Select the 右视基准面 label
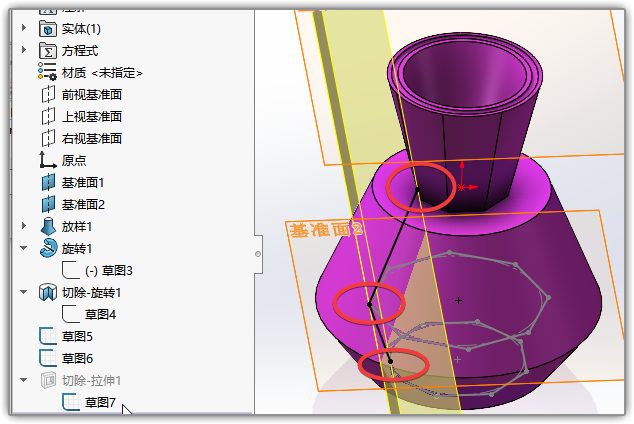634x424 pixels. click(x=92, y=139)
